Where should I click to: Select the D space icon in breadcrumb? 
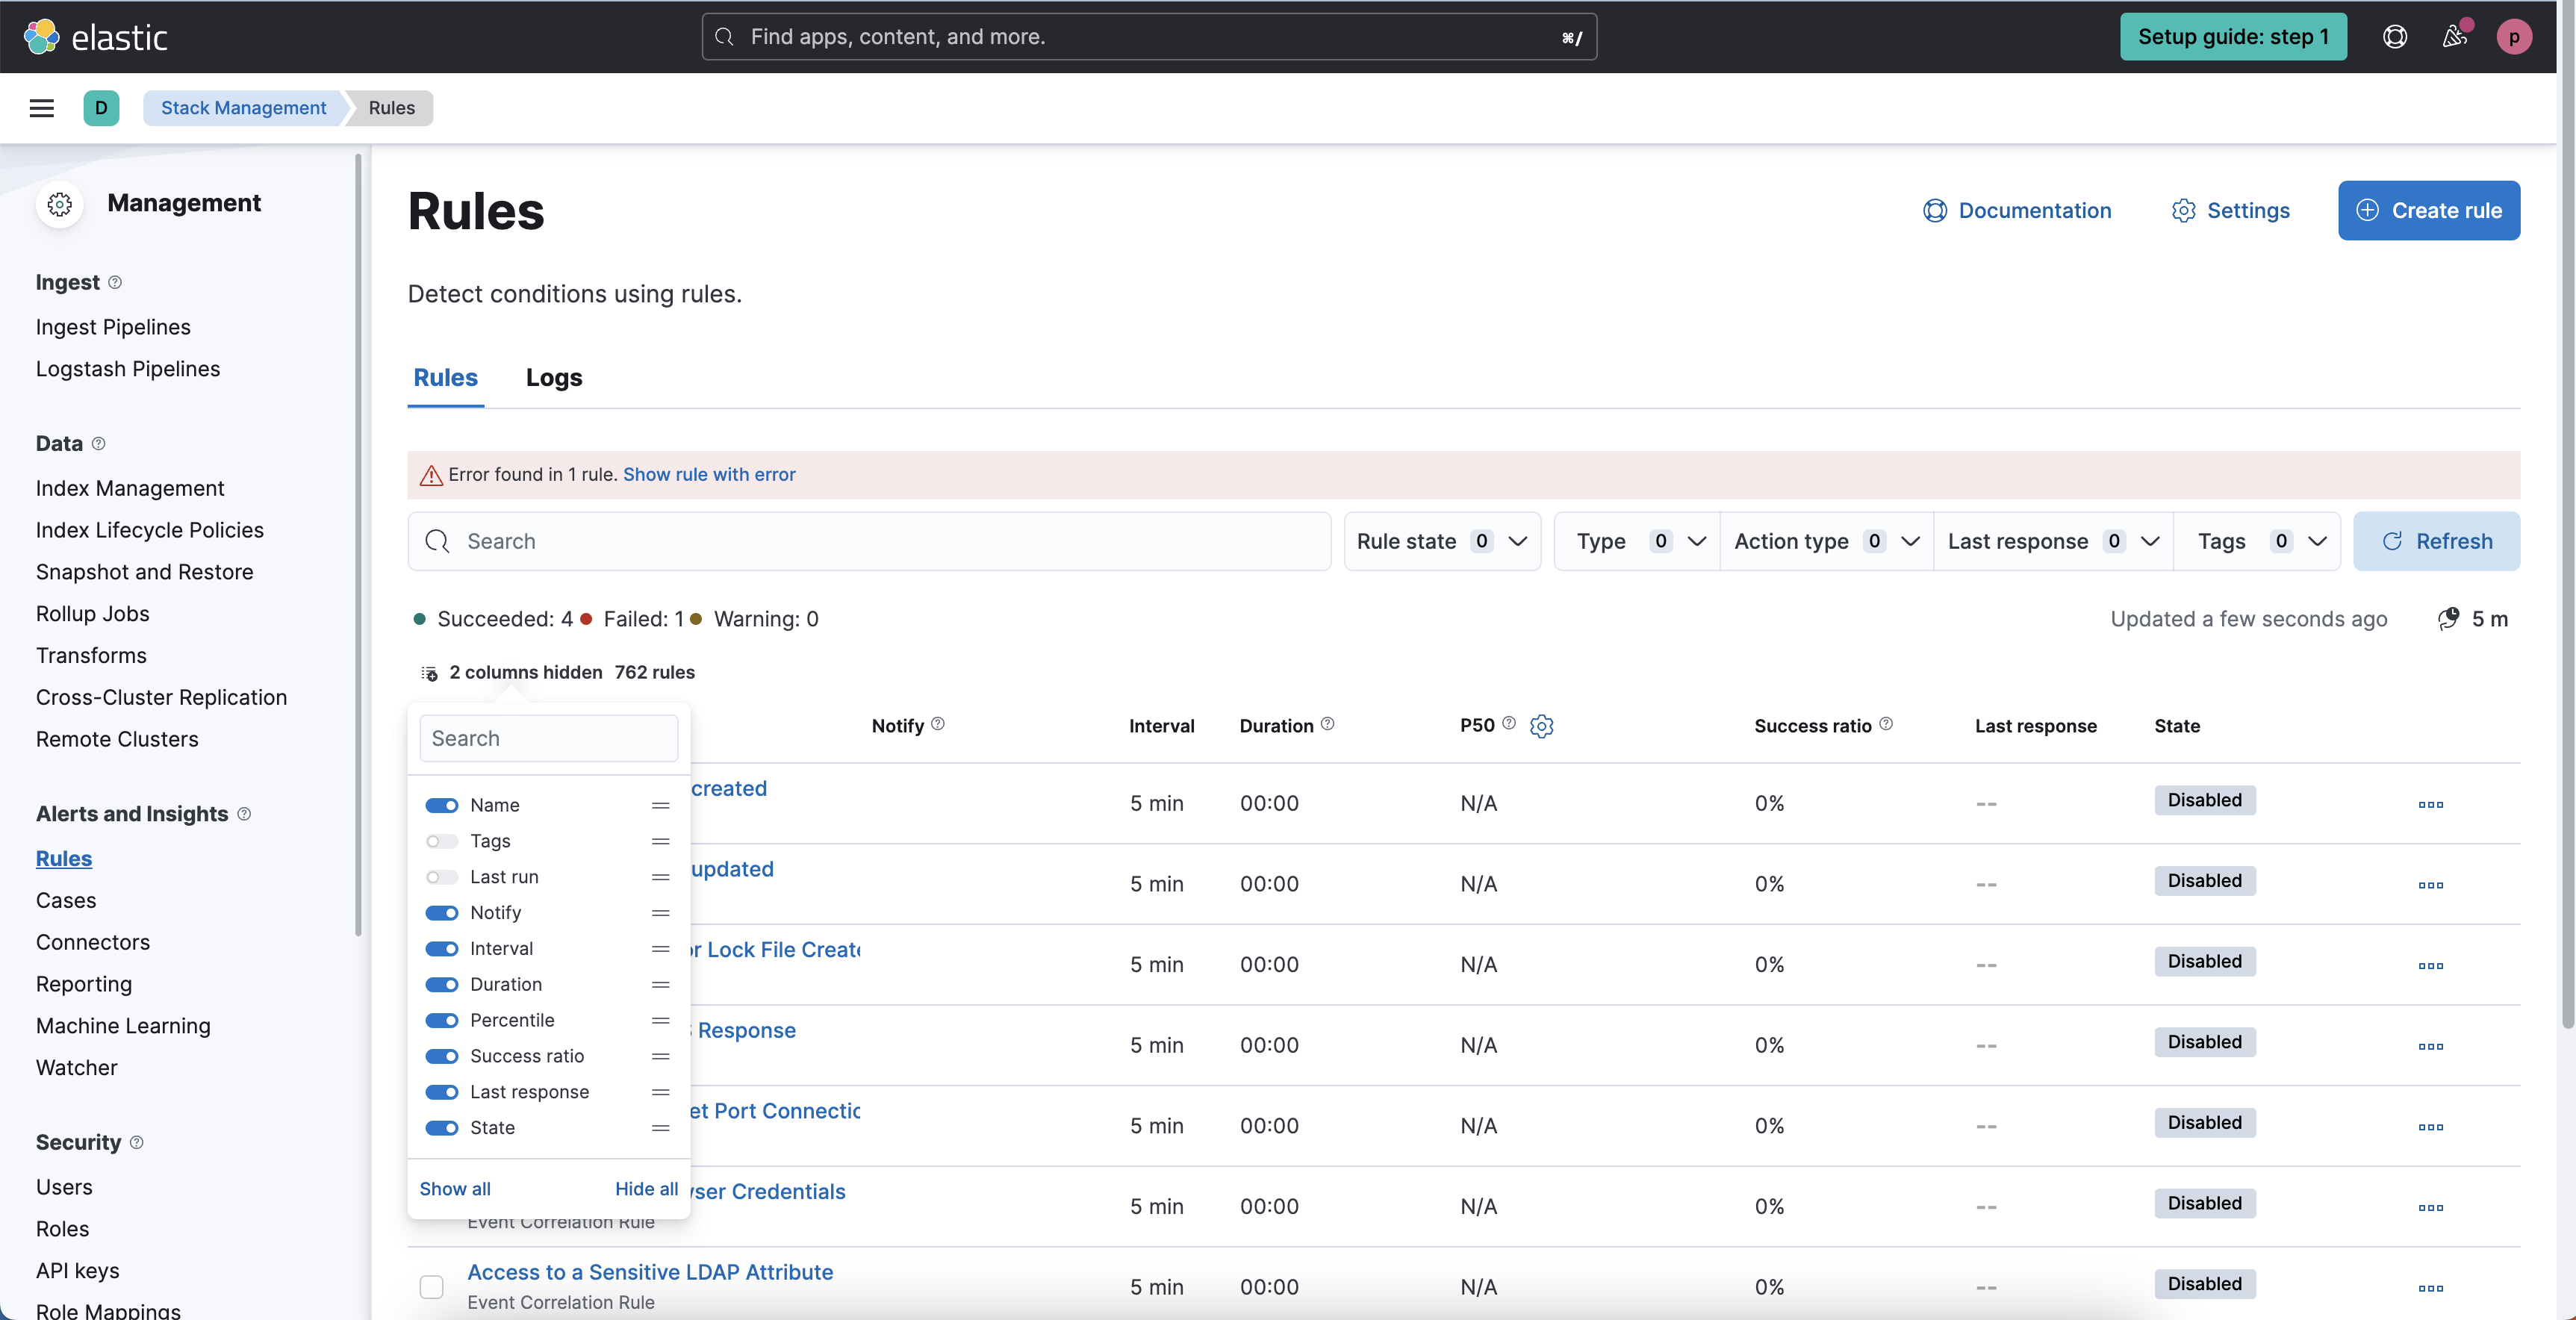(101, 108)
